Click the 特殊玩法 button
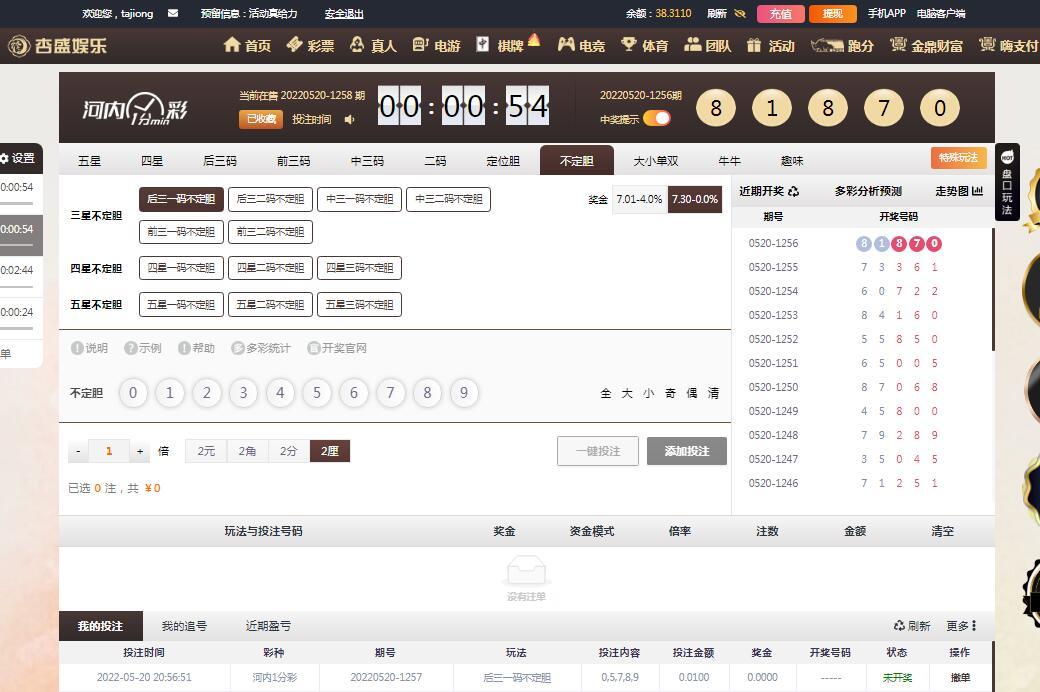Viewport: 1040px width, 692px height. (958, 158)
